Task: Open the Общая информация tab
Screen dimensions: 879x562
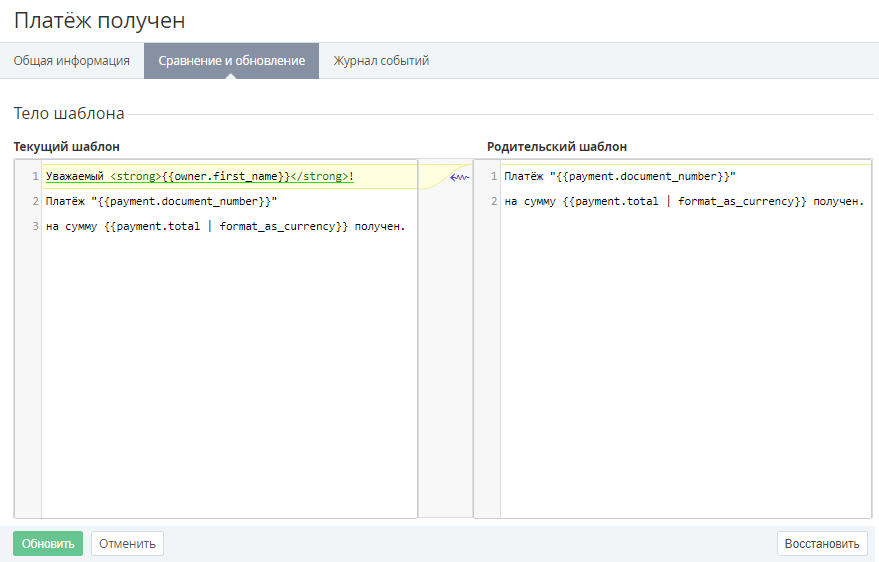Action: (71, 61)
